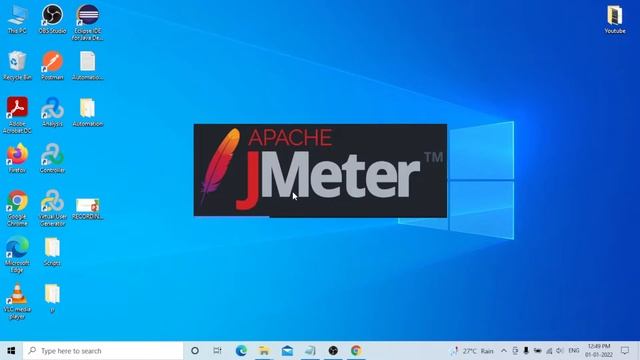640x360 pixels.
Task: Show hidden system tray icons
Action: pos(504,351)
